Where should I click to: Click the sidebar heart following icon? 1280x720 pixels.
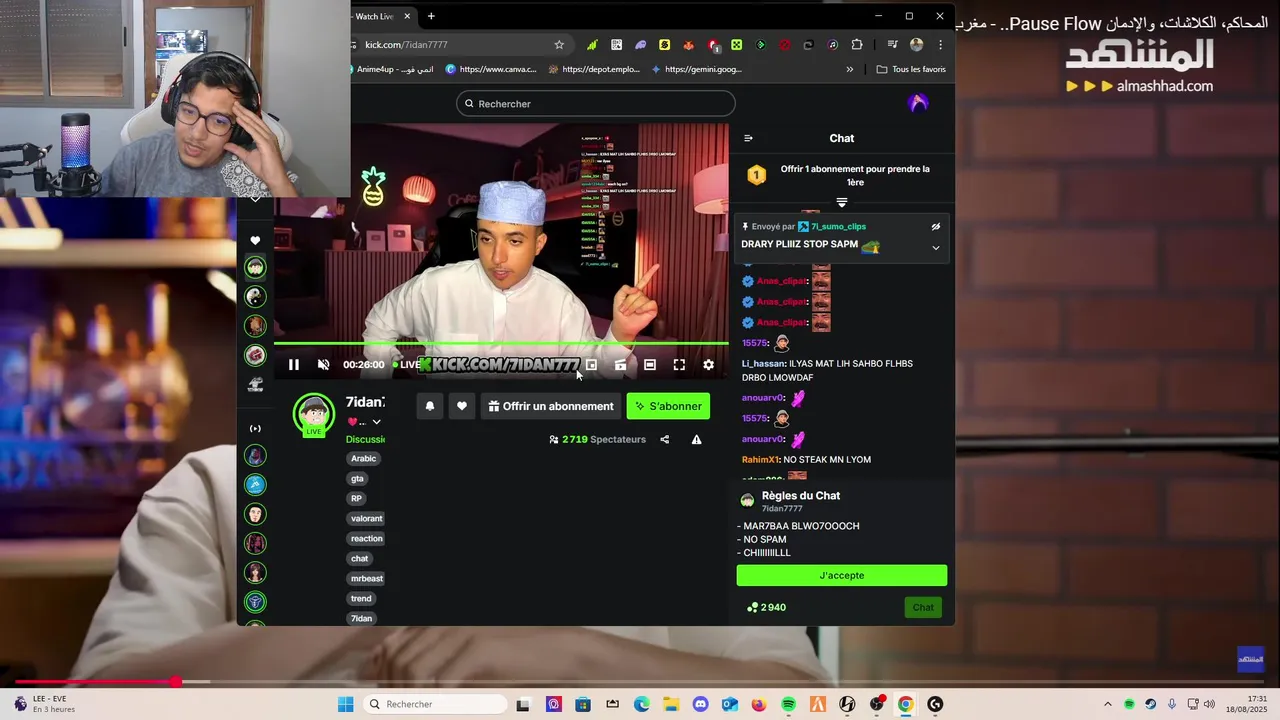(255, 240)
